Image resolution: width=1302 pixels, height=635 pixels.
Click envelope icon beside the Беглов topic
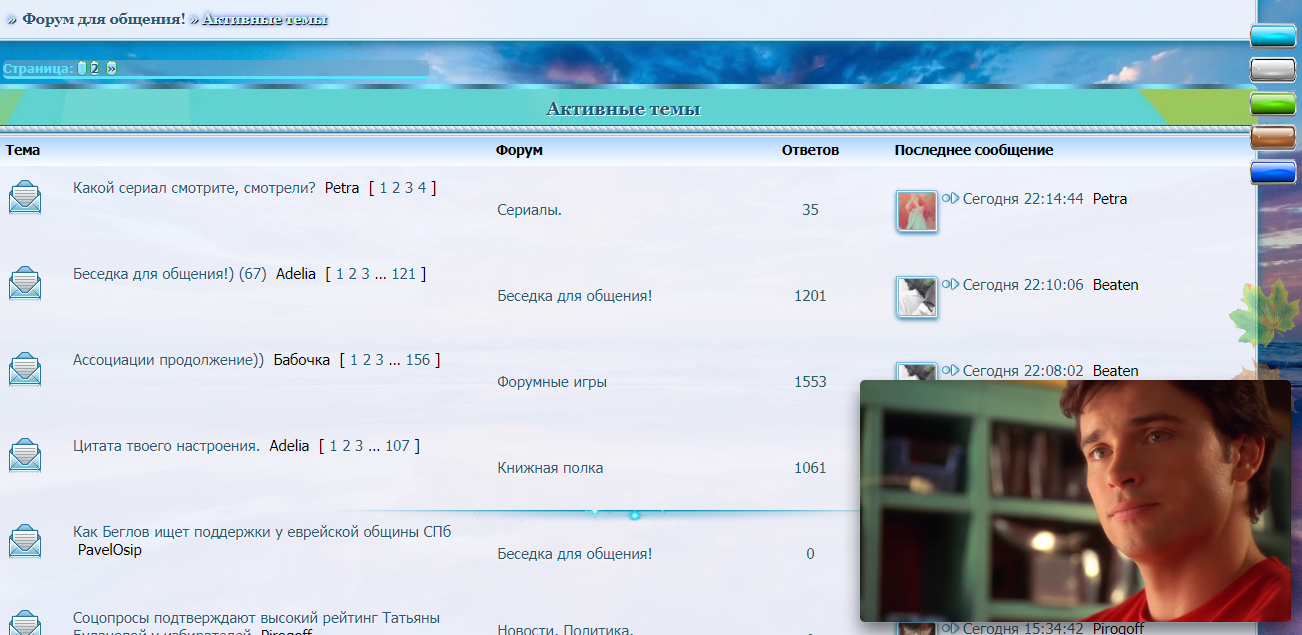(x=25, y=541)
